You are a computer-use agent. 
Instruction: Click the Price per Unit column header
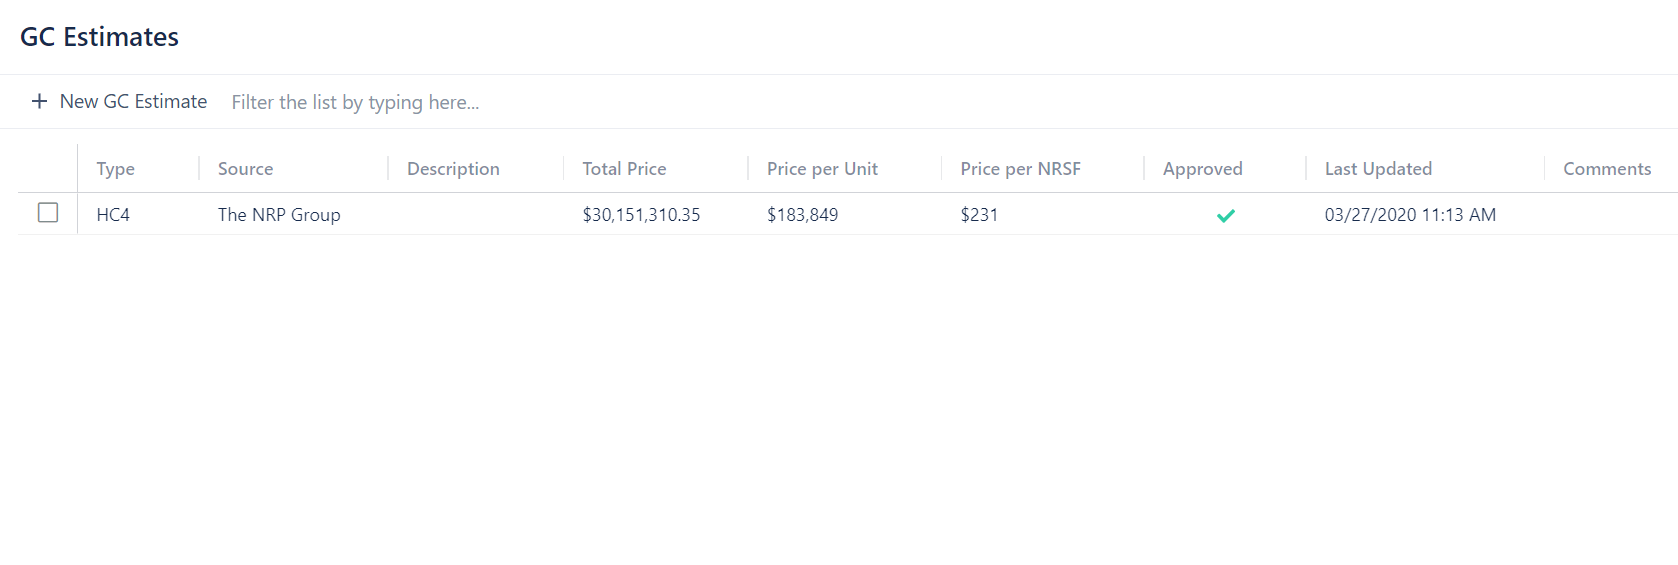click(x=822, y=169)
